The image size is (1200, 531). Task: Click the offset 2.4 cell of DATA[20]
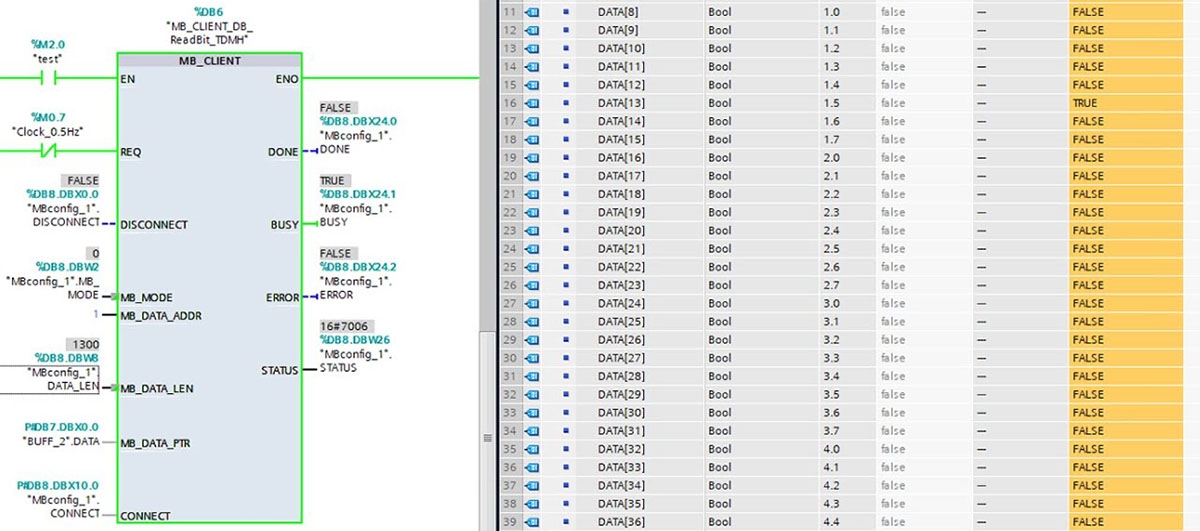(846, 230)
